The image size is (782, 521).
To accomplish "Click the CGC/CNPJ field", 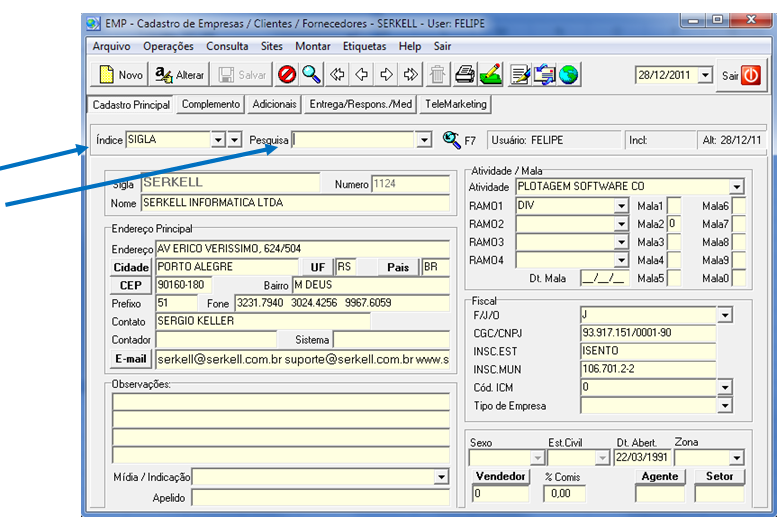I will (648, 333).
